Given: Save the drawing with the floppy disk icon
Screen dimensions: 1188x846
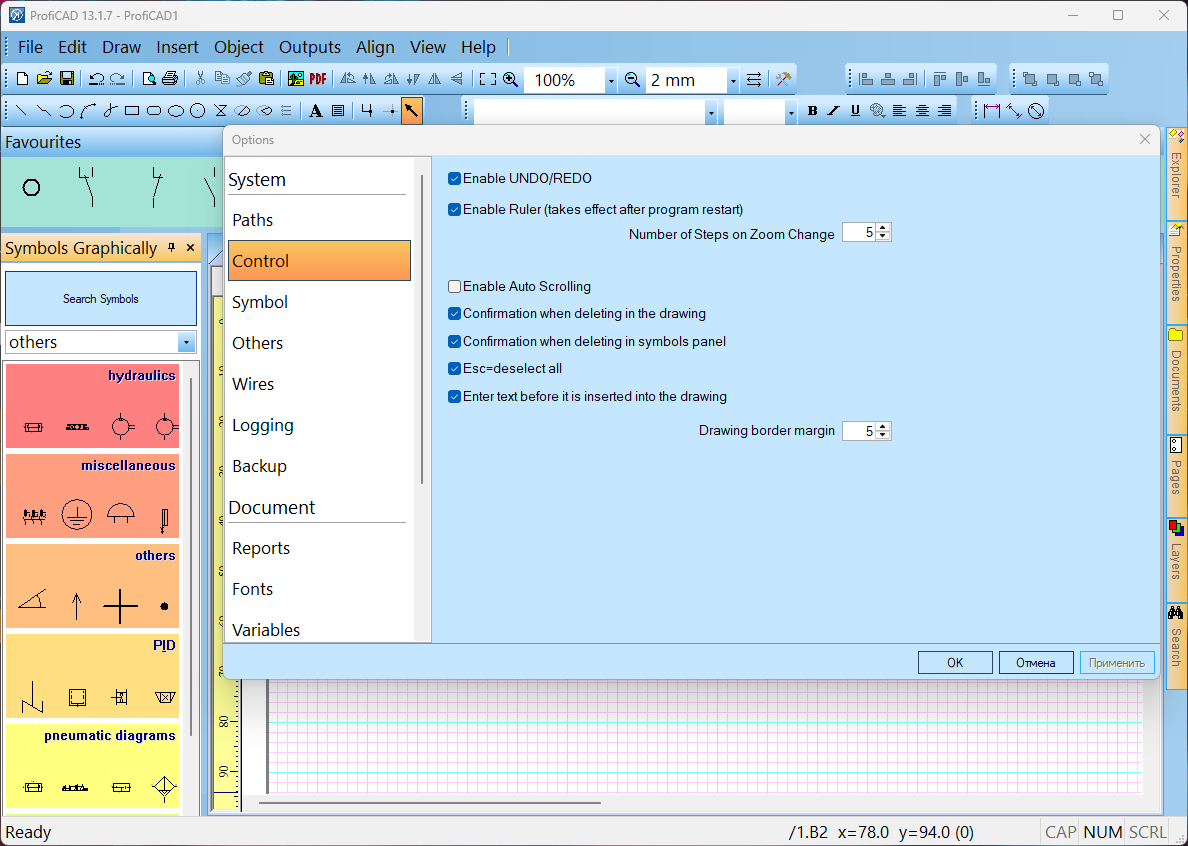Looking at the screenshot, I should pos(67,79).
